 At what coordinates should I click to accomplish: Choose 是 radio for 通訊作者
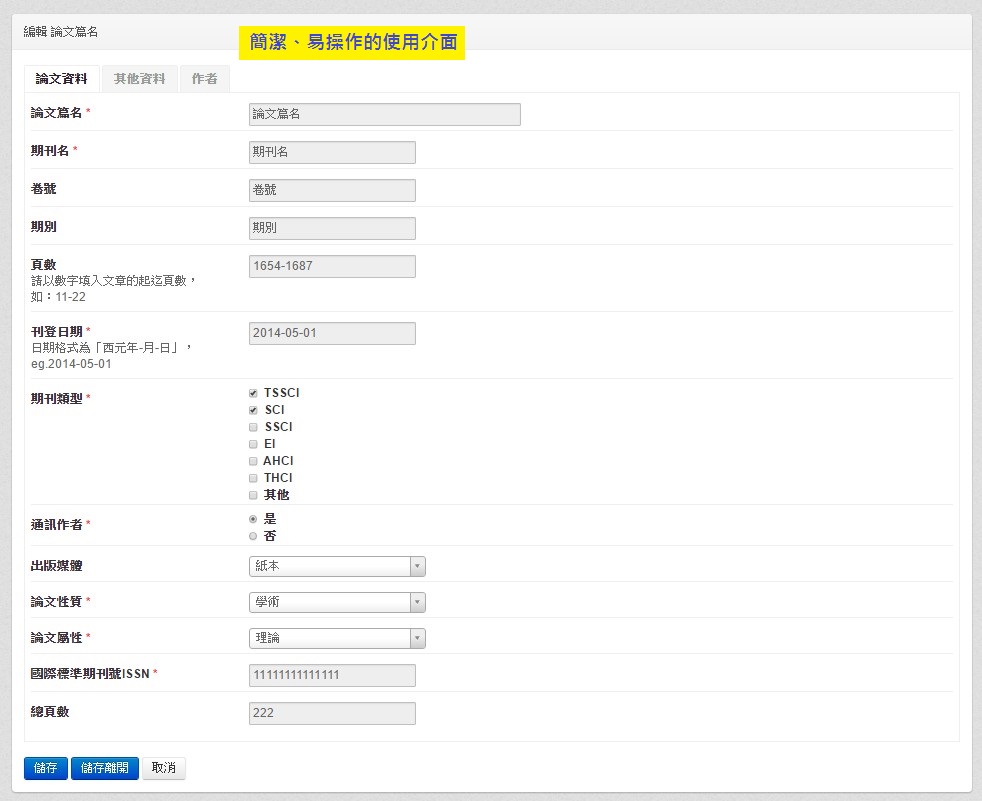(x=254, y=519)
